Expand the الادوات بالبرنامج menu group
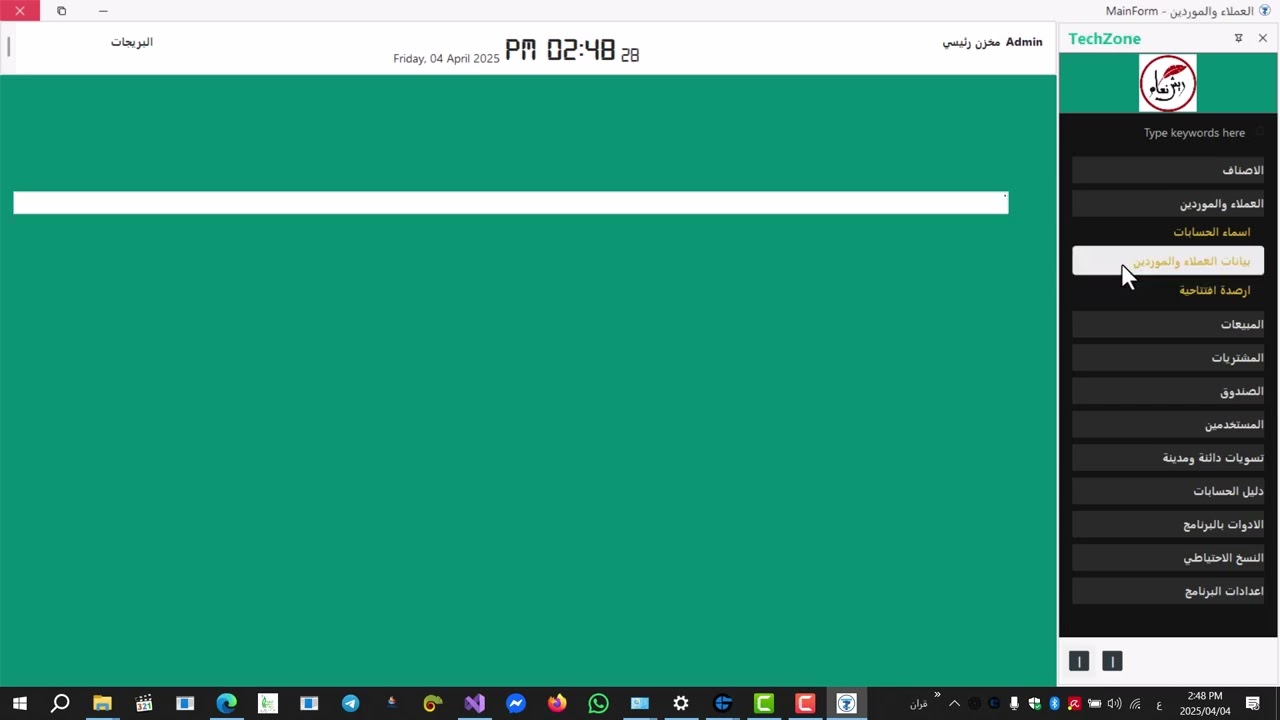This screenshot has width=1280, height=720. click(x=1168, y=524)
